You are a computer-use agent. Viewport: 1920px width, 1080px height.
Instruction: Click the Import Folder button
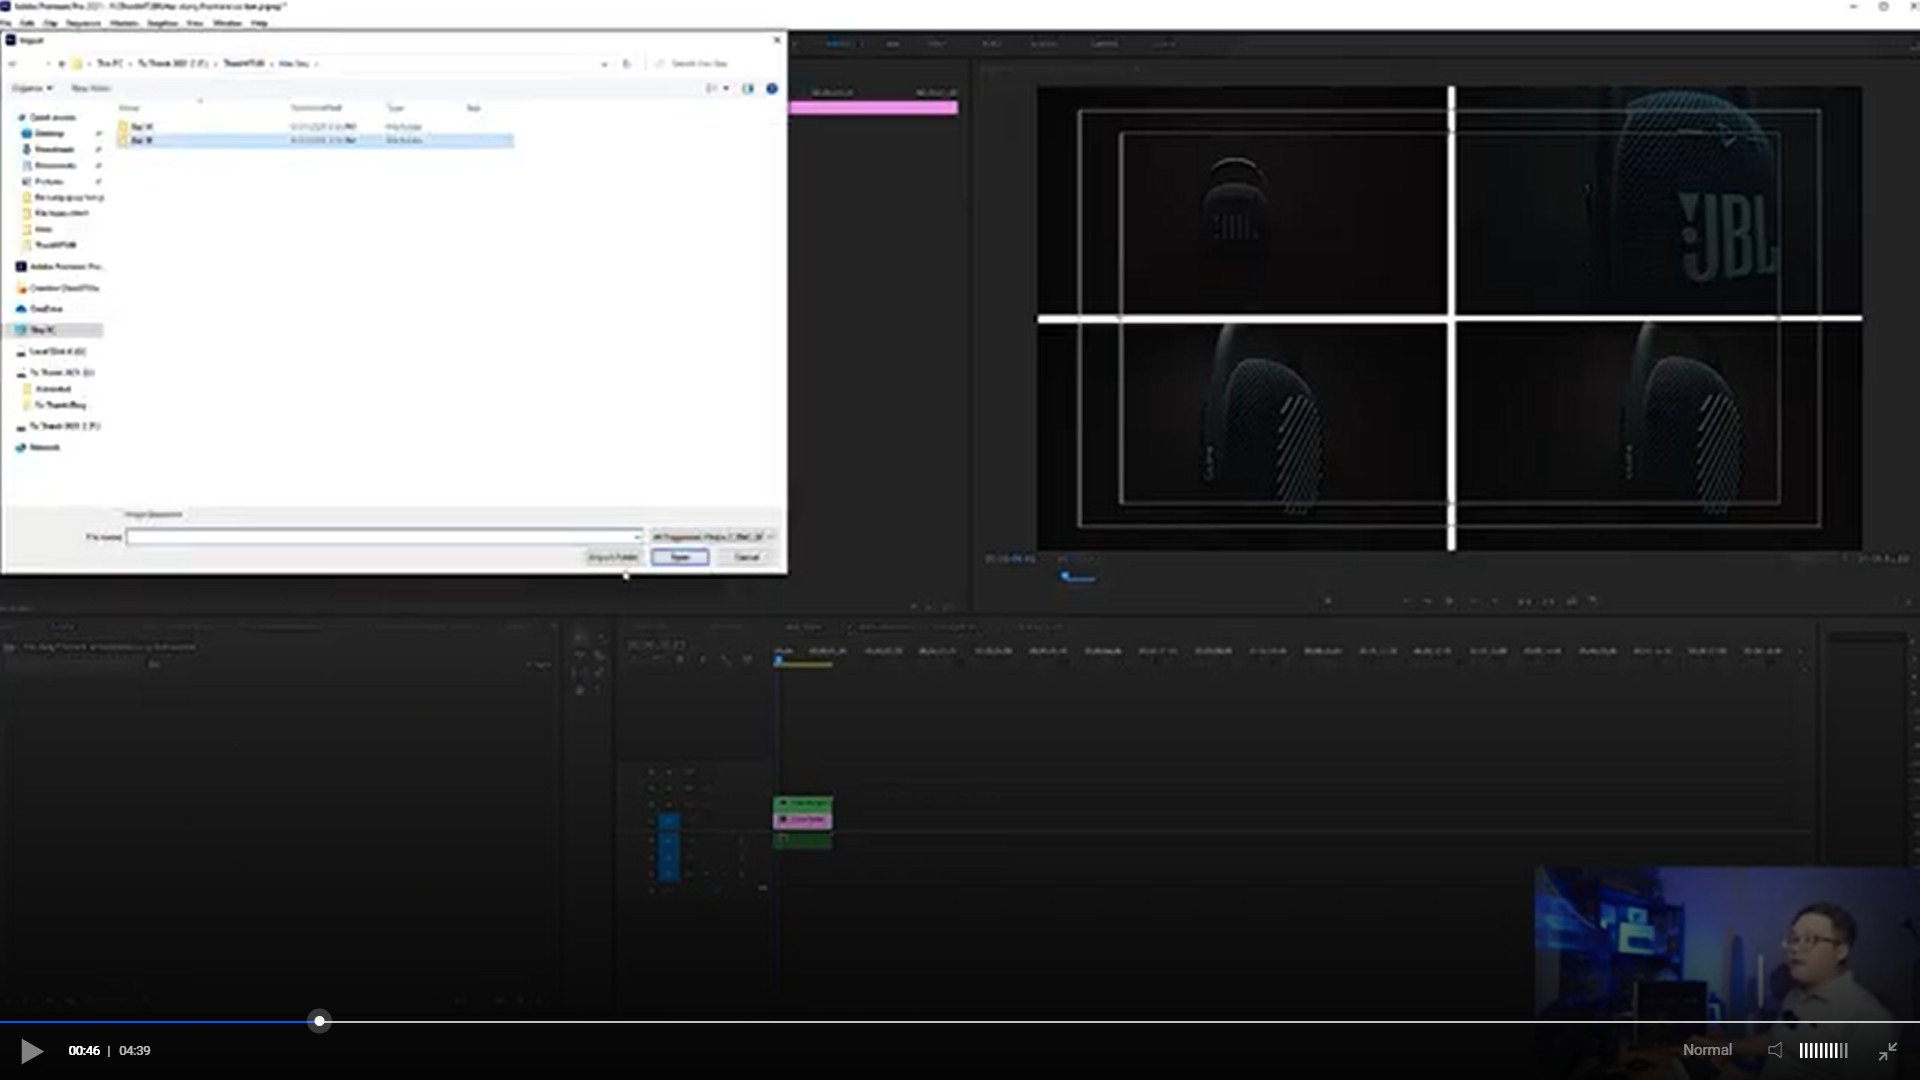612,557
